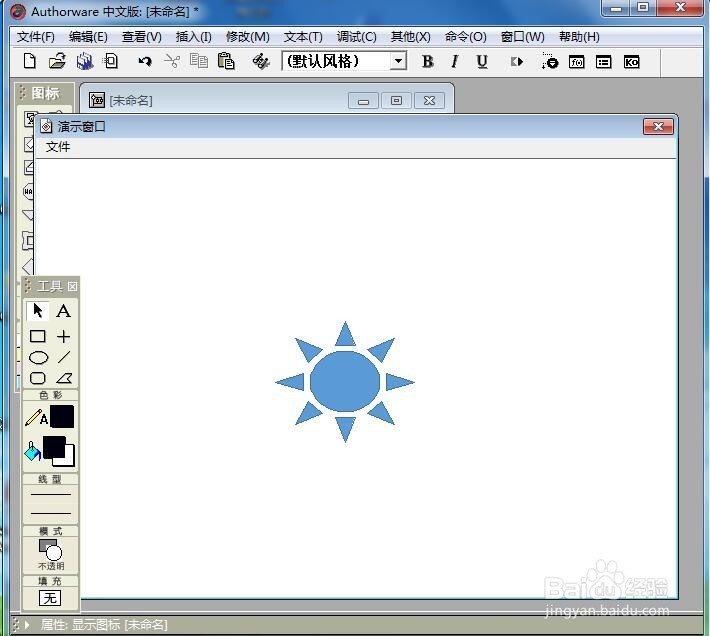Open the 文件(F) menu
The height and width of the screenshot is (636, 710).
tap(36, 37)
